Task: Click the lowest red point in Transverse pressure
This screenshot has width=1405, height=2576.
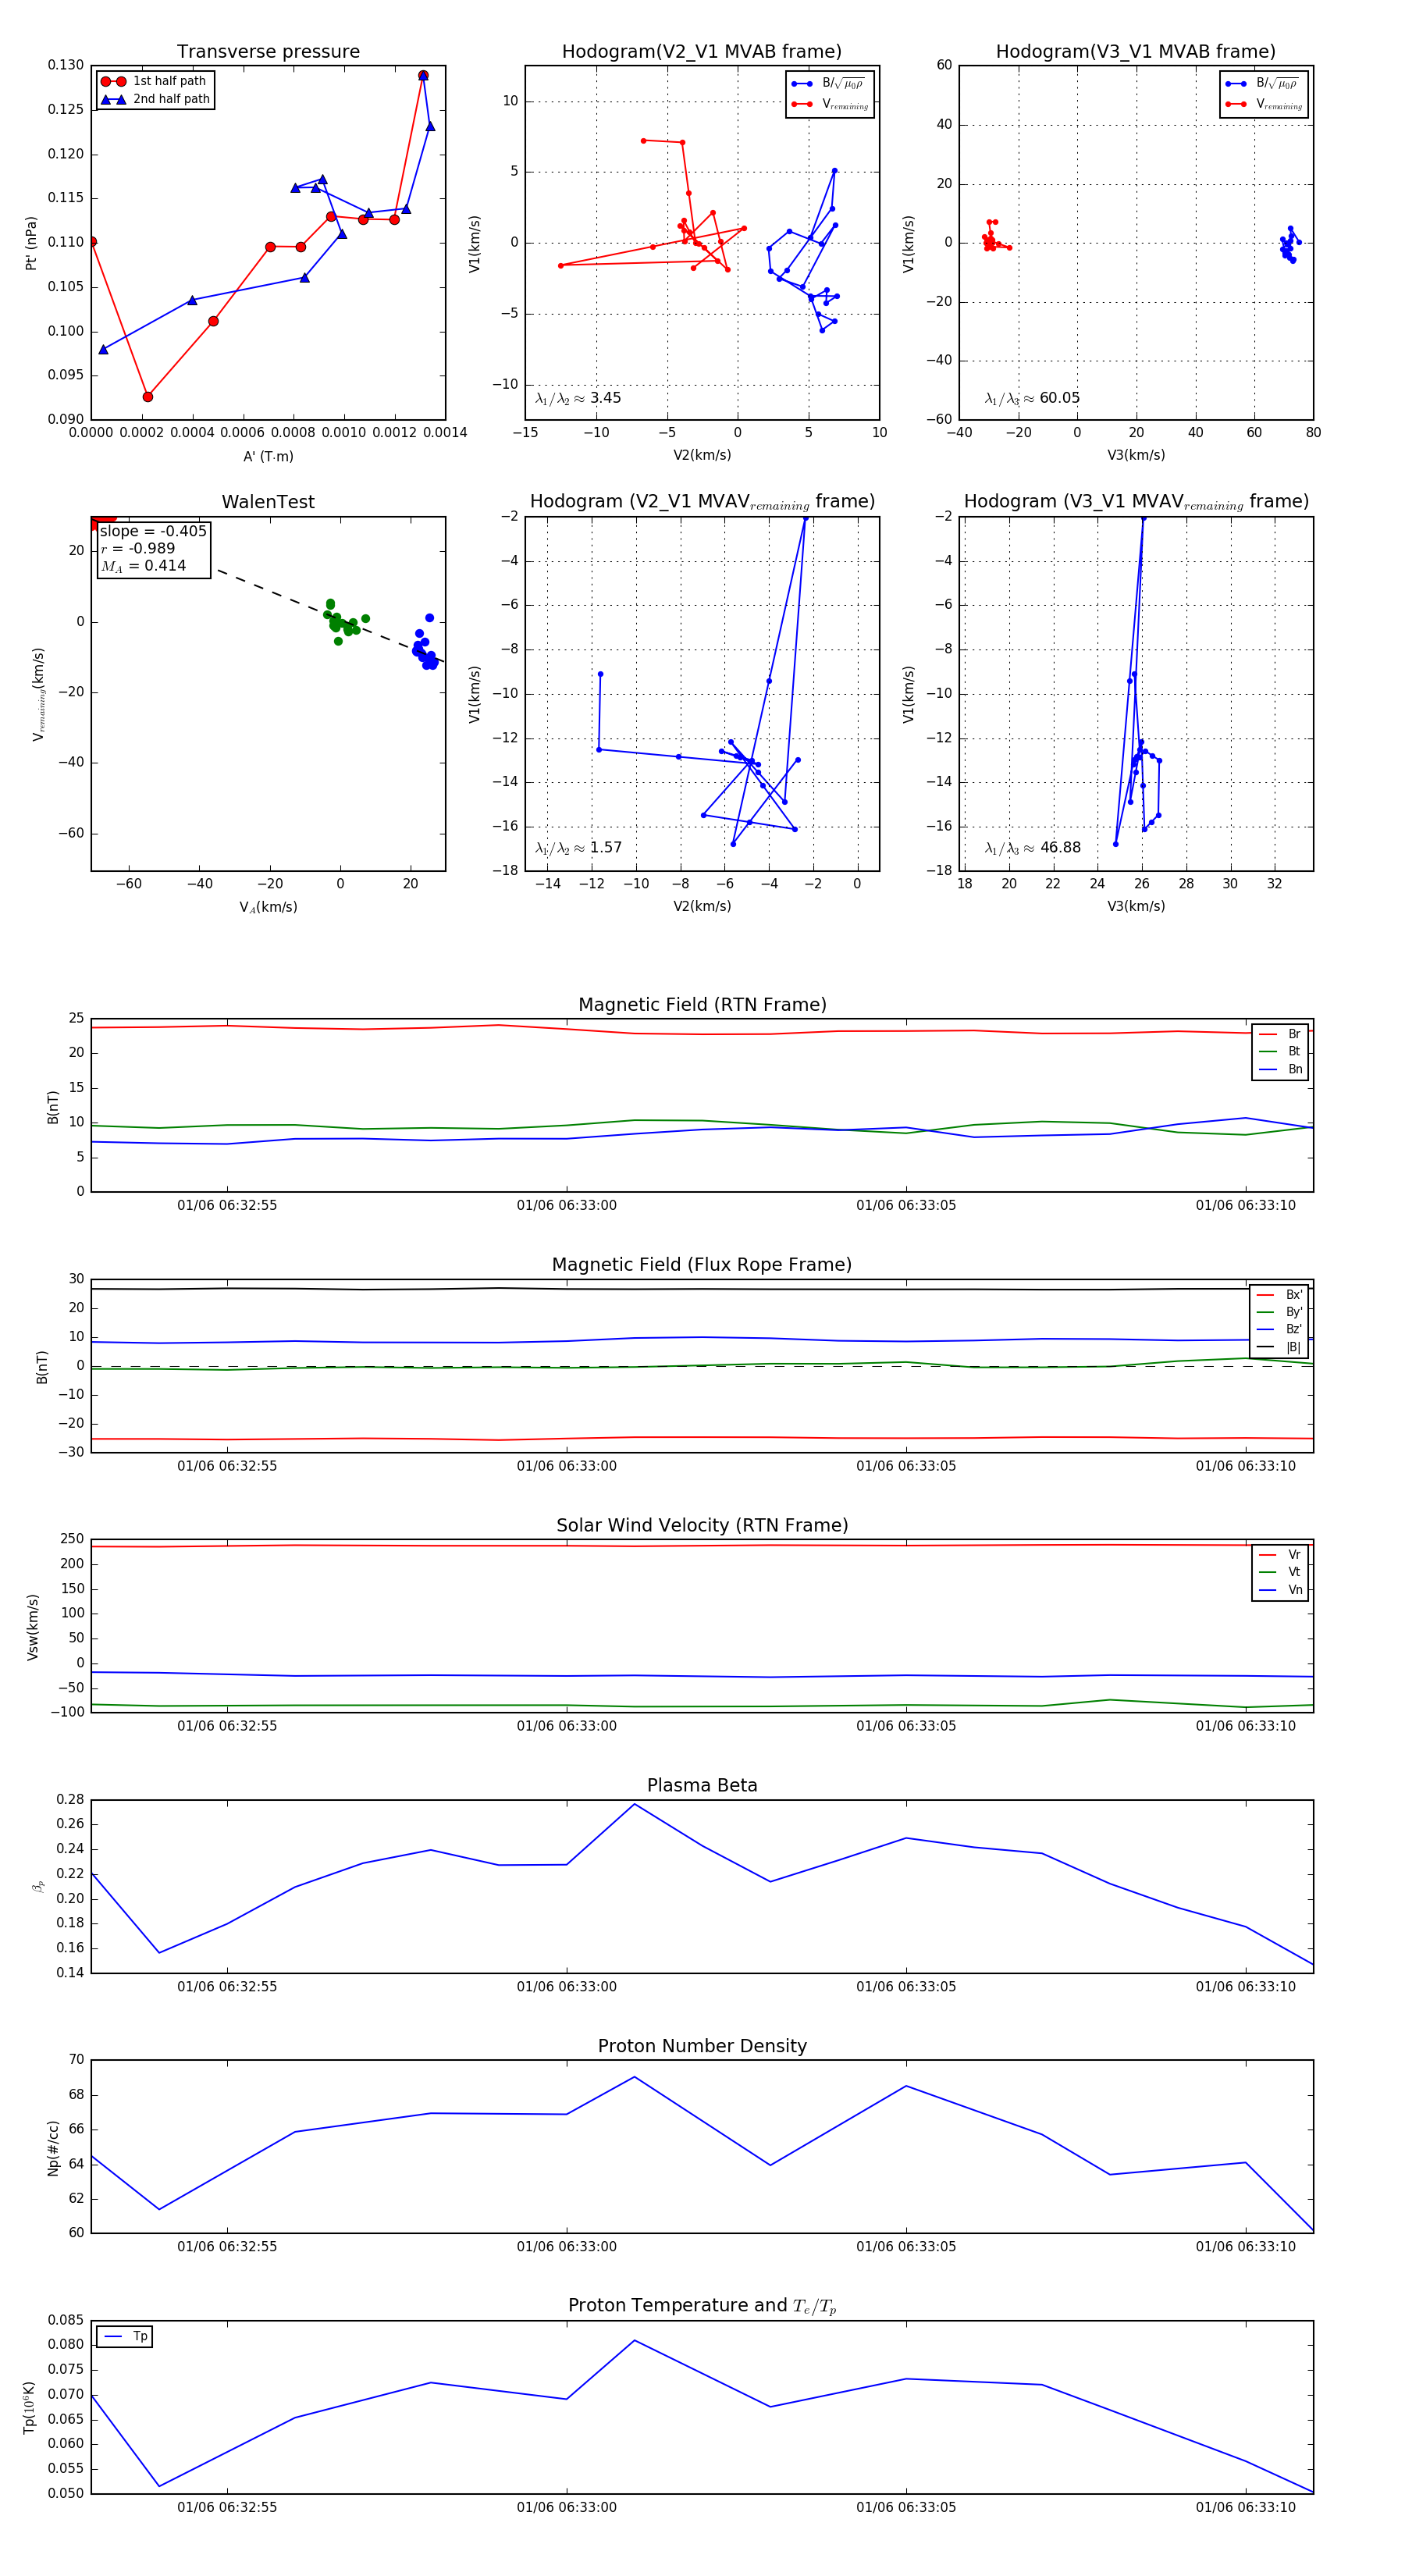Action: (148, 397)
